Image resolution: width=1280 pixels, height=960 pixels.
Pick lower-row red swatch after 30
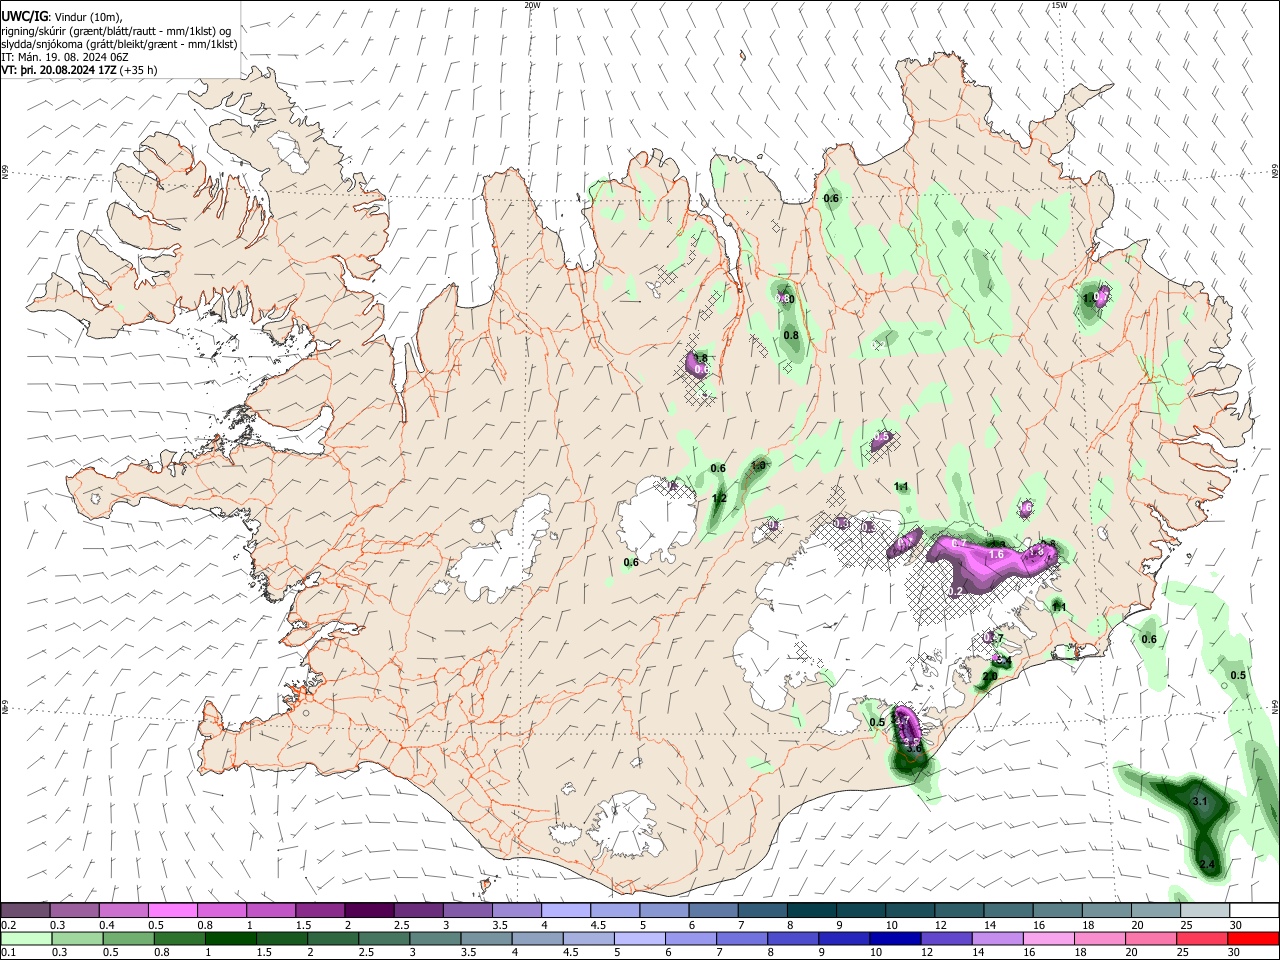click(1254, 938)
